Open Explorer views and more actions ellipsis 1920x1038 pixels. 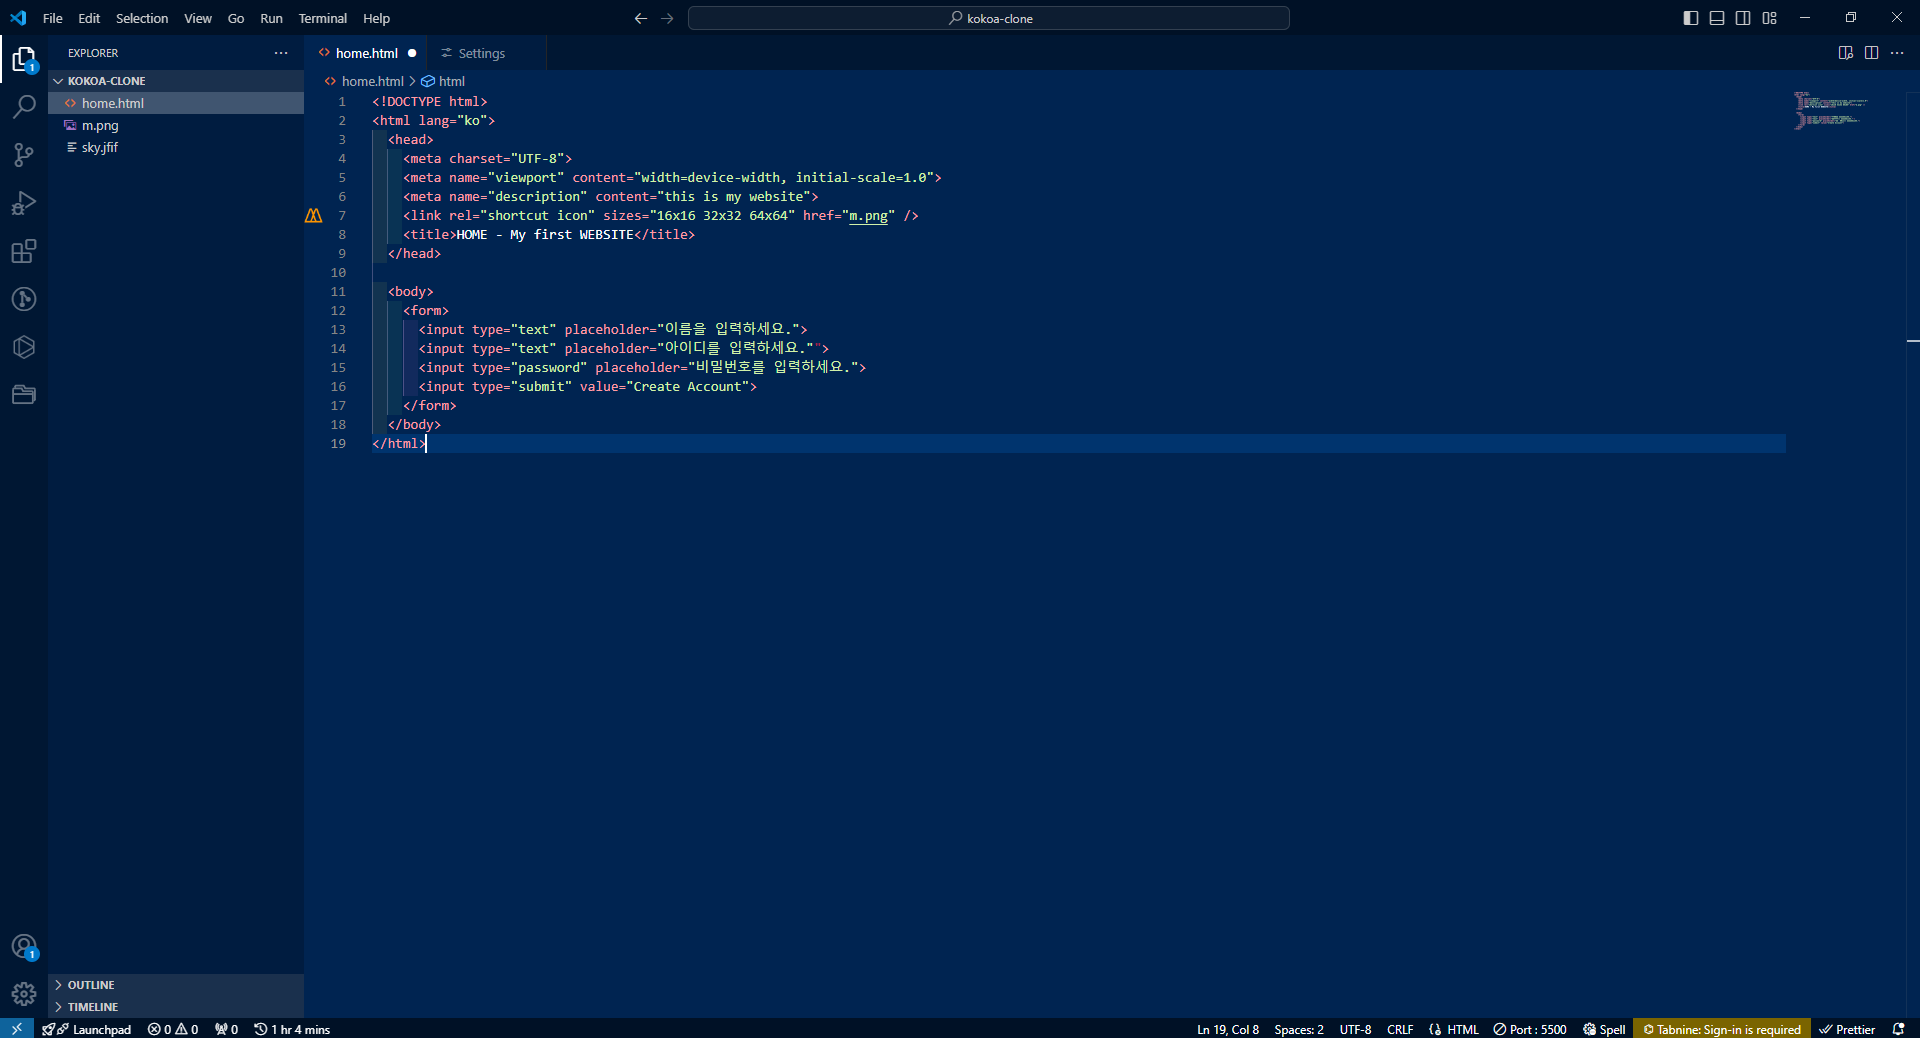281,53
